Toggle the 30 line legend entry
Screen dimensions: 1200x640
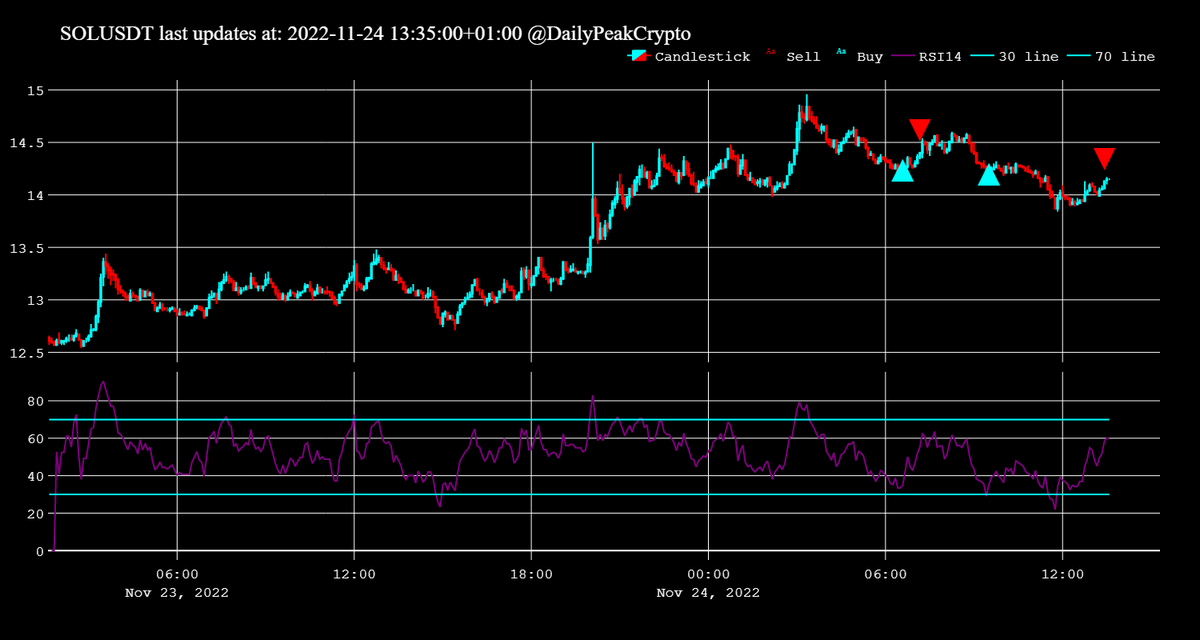tap(1014, 57)
